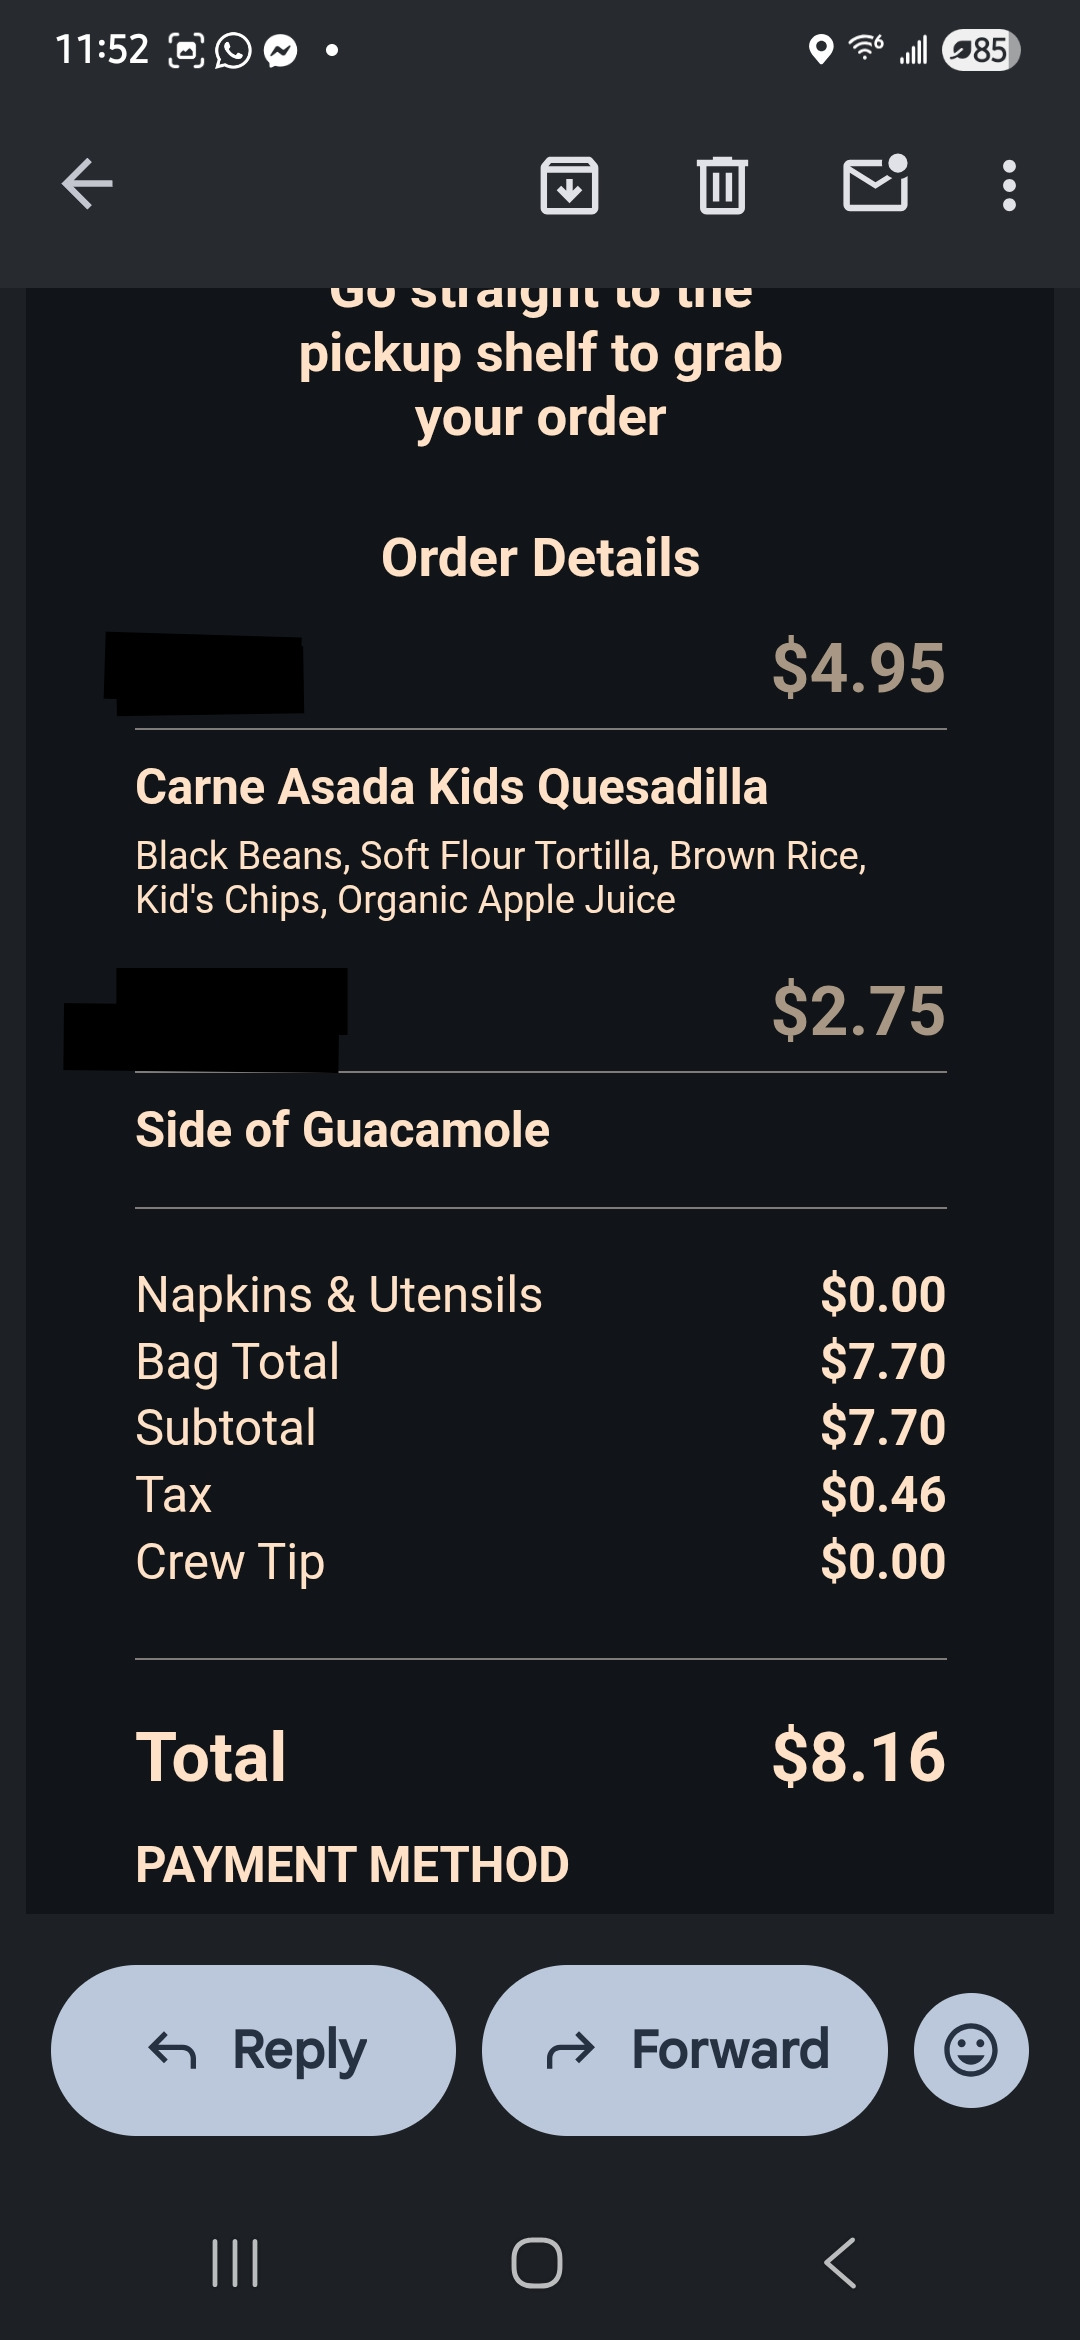Tap the battery indicator showing 85

980,50
